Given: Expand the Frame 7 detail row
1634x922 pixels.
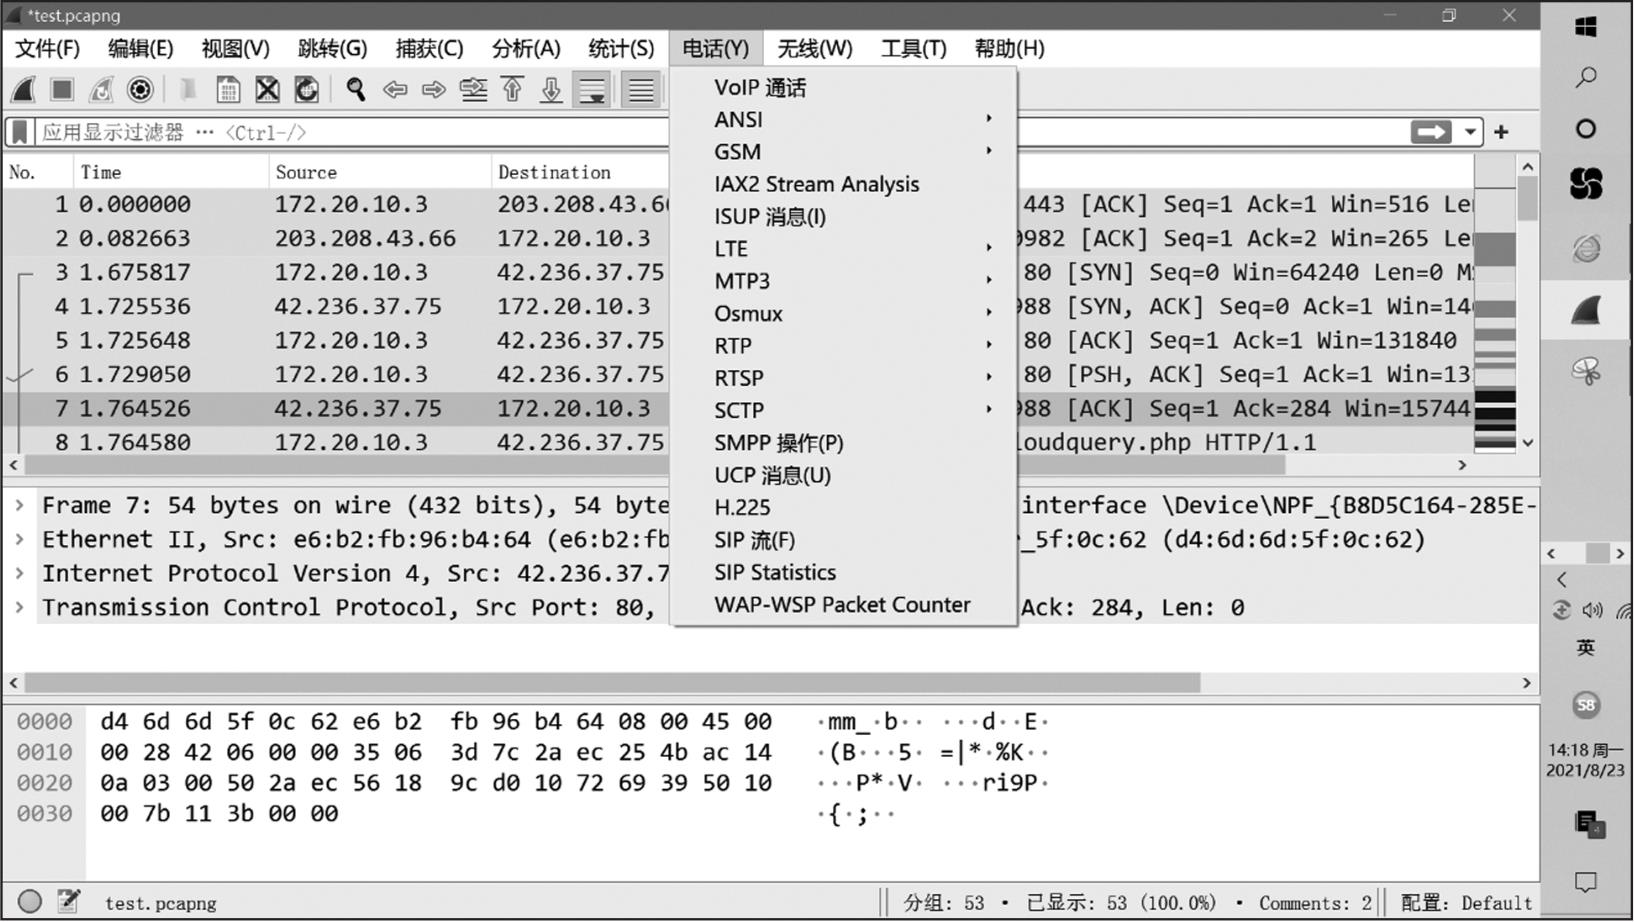Looking at the screenshot, I should pyautogui.click(x=19, y=506).
